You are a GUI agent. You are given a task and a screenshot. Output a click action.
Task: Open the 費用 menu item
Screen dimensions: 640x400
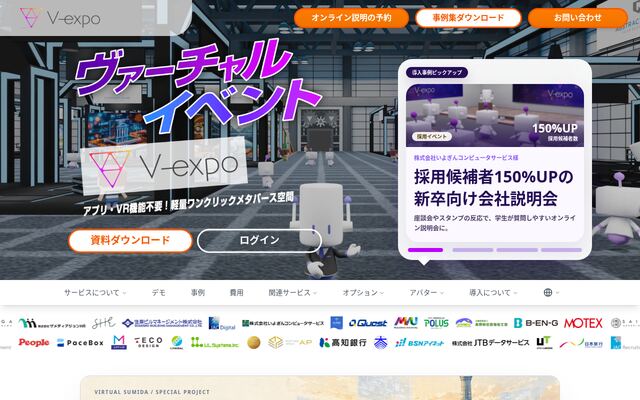(237, 293)
